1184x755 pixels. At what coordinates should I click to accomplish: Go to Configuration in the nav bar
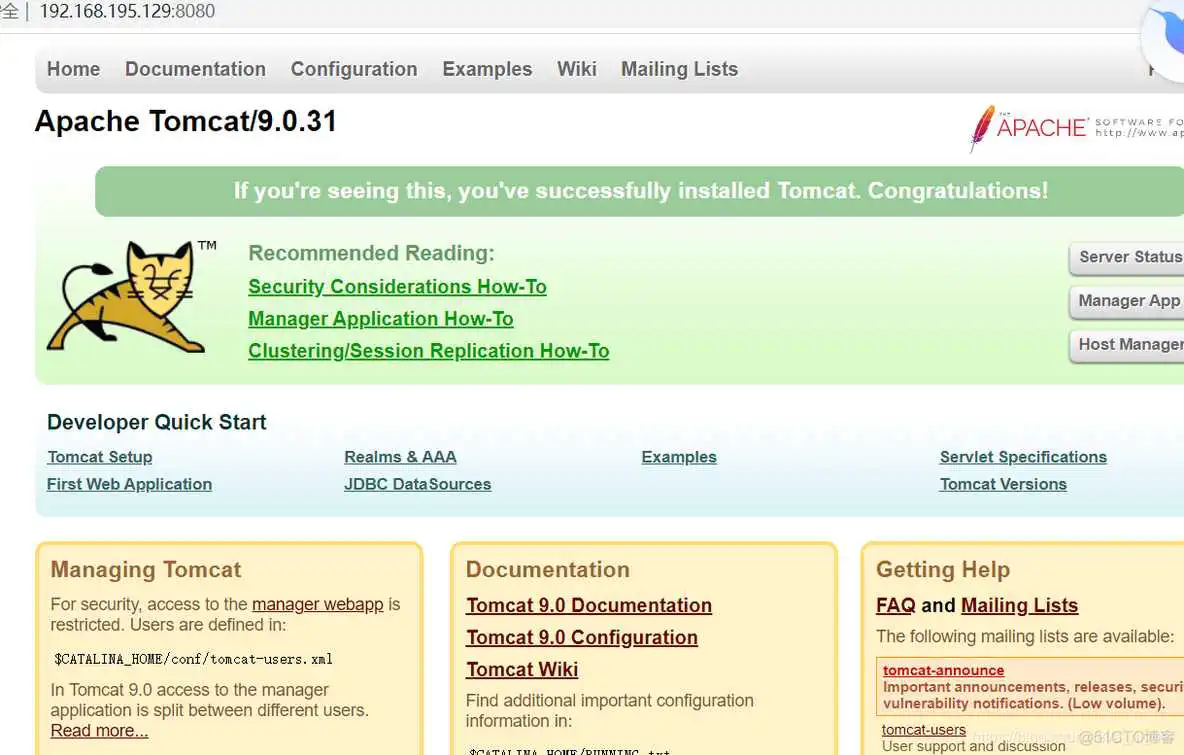click(354, 69)
